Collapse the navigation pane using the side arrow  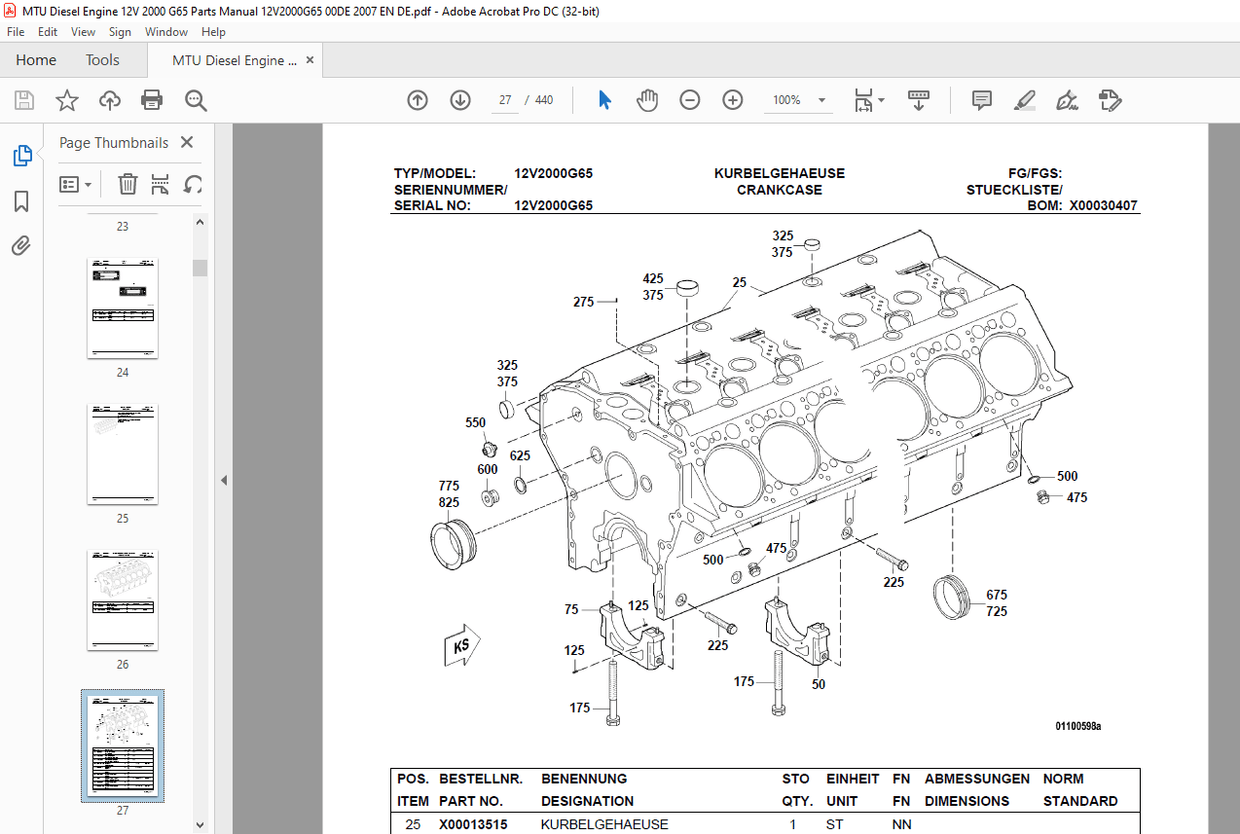(224, 481)
